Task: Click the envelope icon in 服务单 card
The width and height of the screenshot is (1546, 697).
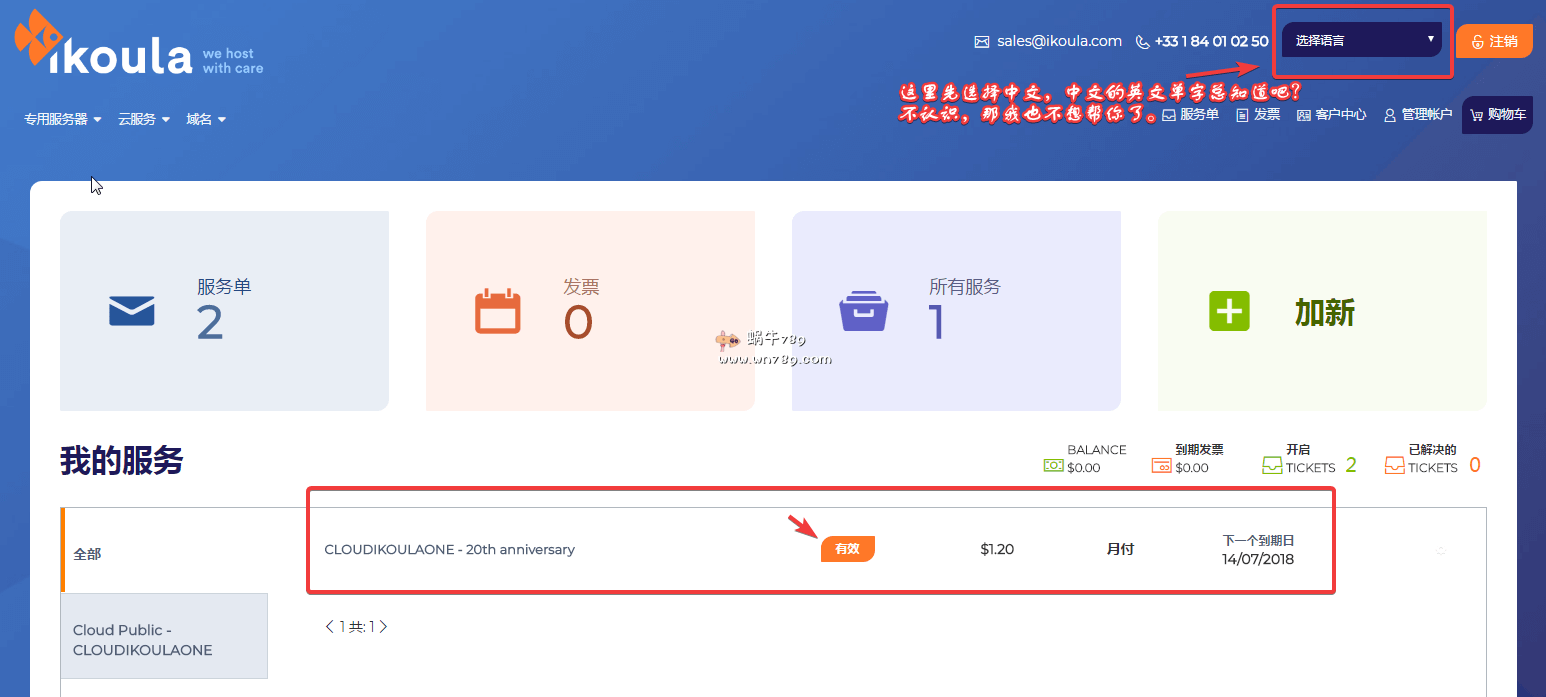Action: click(x=132, y=311)
